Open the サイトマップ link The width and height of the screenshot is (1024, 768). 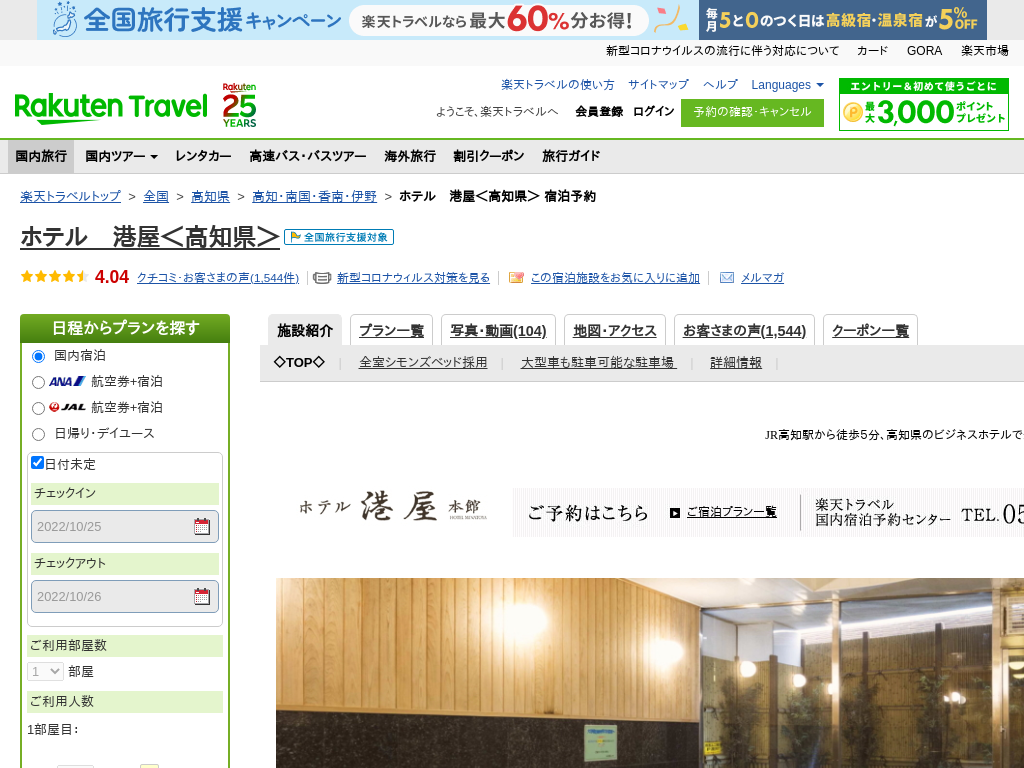pos(658,85)
